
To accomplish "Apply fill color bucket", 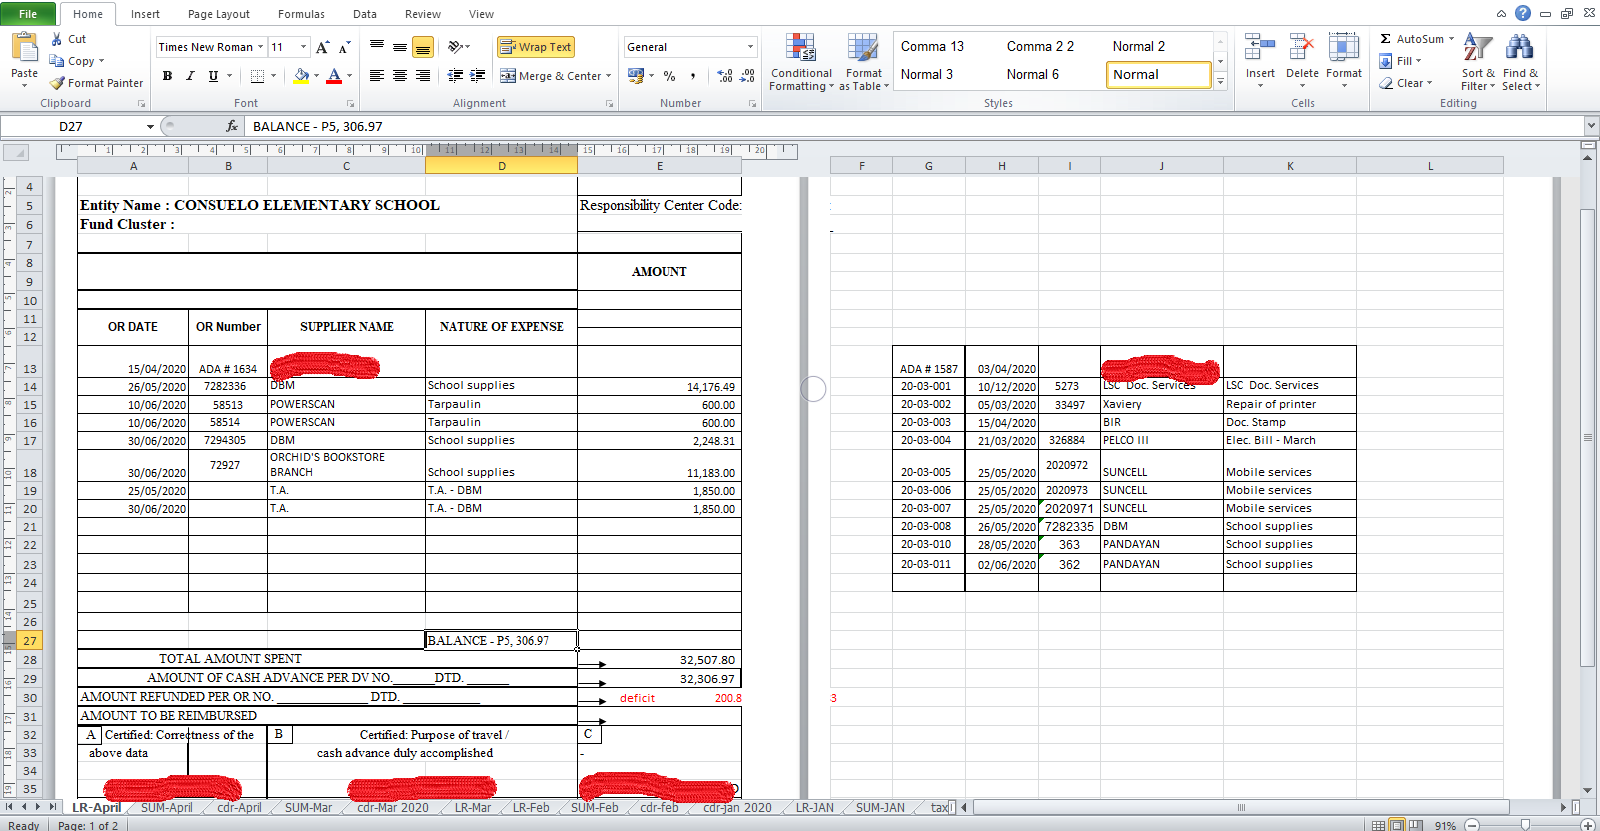I will 301,76.
